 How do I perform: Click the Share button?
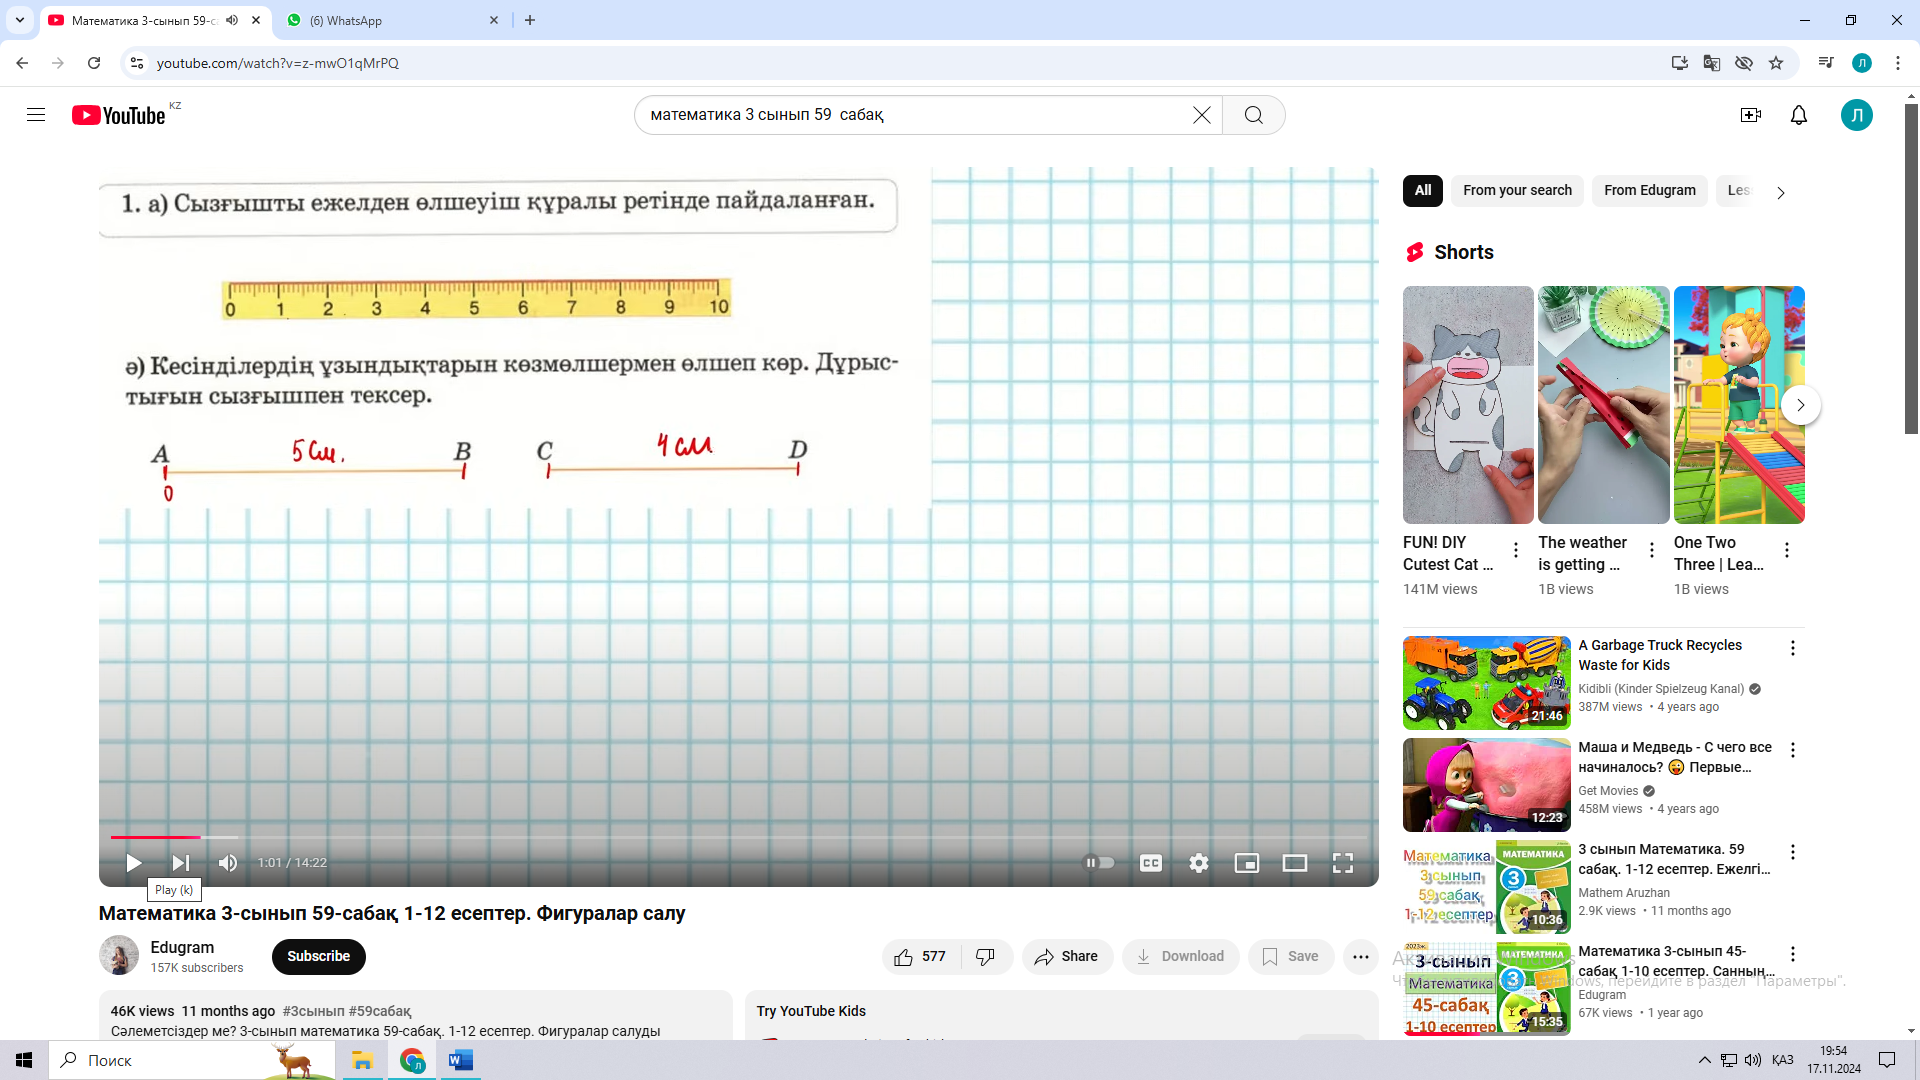click(1066, 957)
